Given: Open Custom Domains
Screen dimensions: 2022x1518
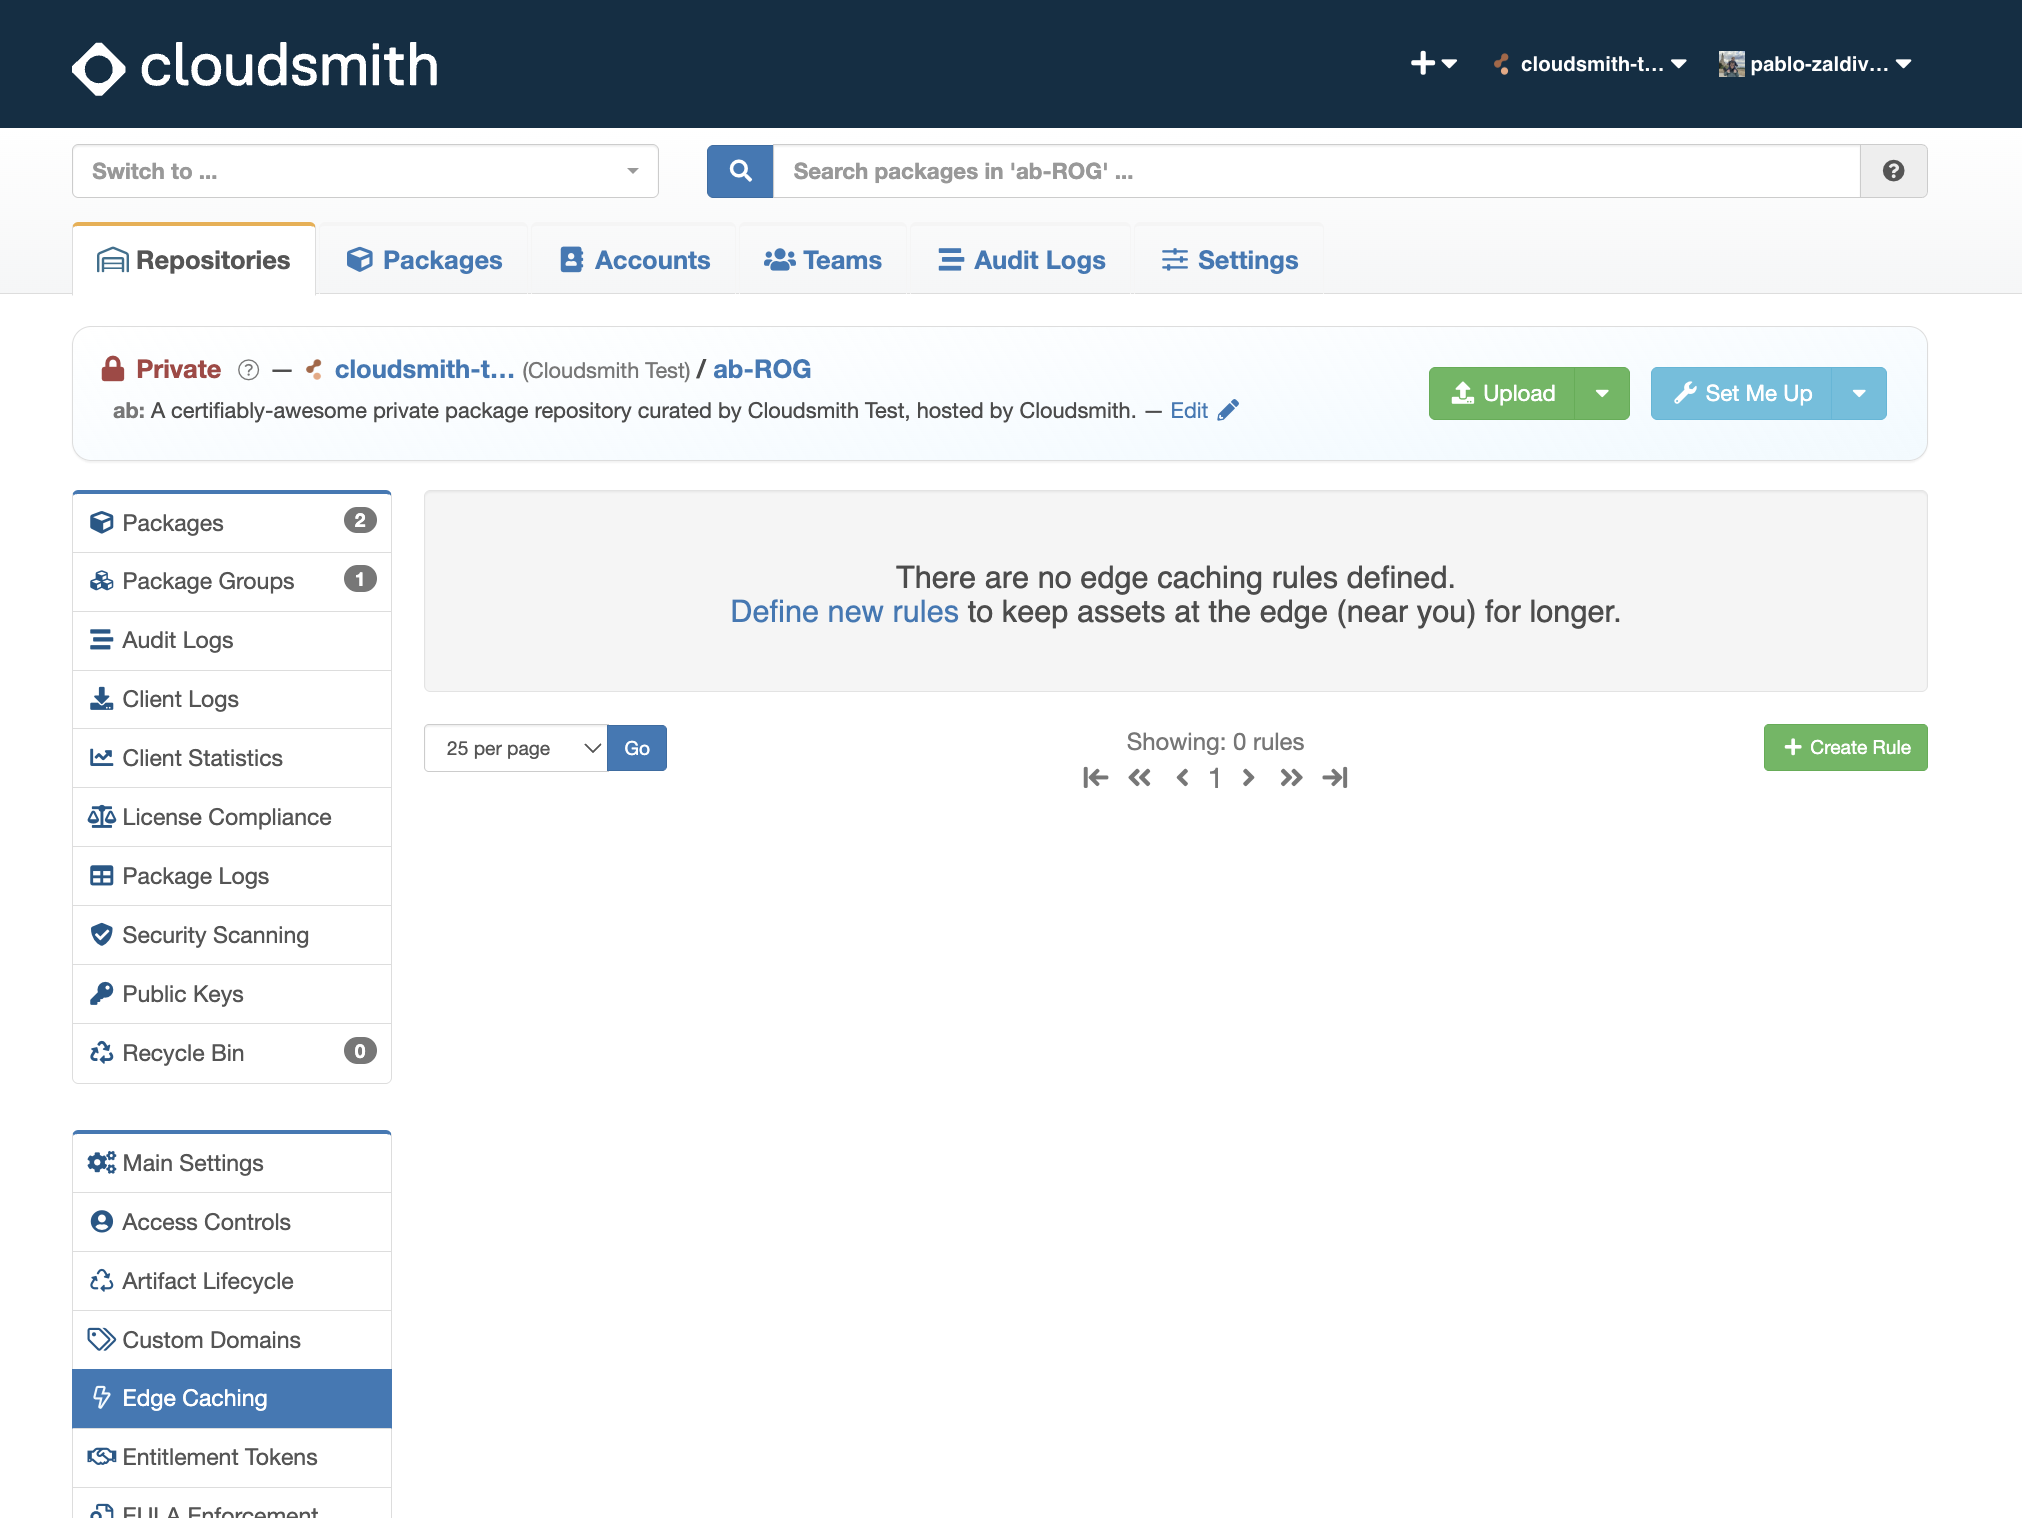Looking at the screenshot, I should click(x=232, y=1340).
